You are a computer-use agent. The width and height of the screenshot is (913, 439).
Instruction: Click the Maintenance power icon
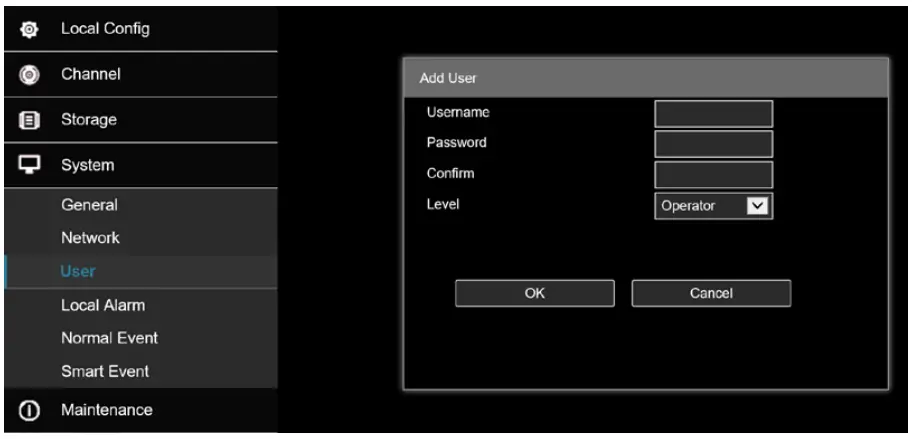pyautogui.click(x=29, y=410)
